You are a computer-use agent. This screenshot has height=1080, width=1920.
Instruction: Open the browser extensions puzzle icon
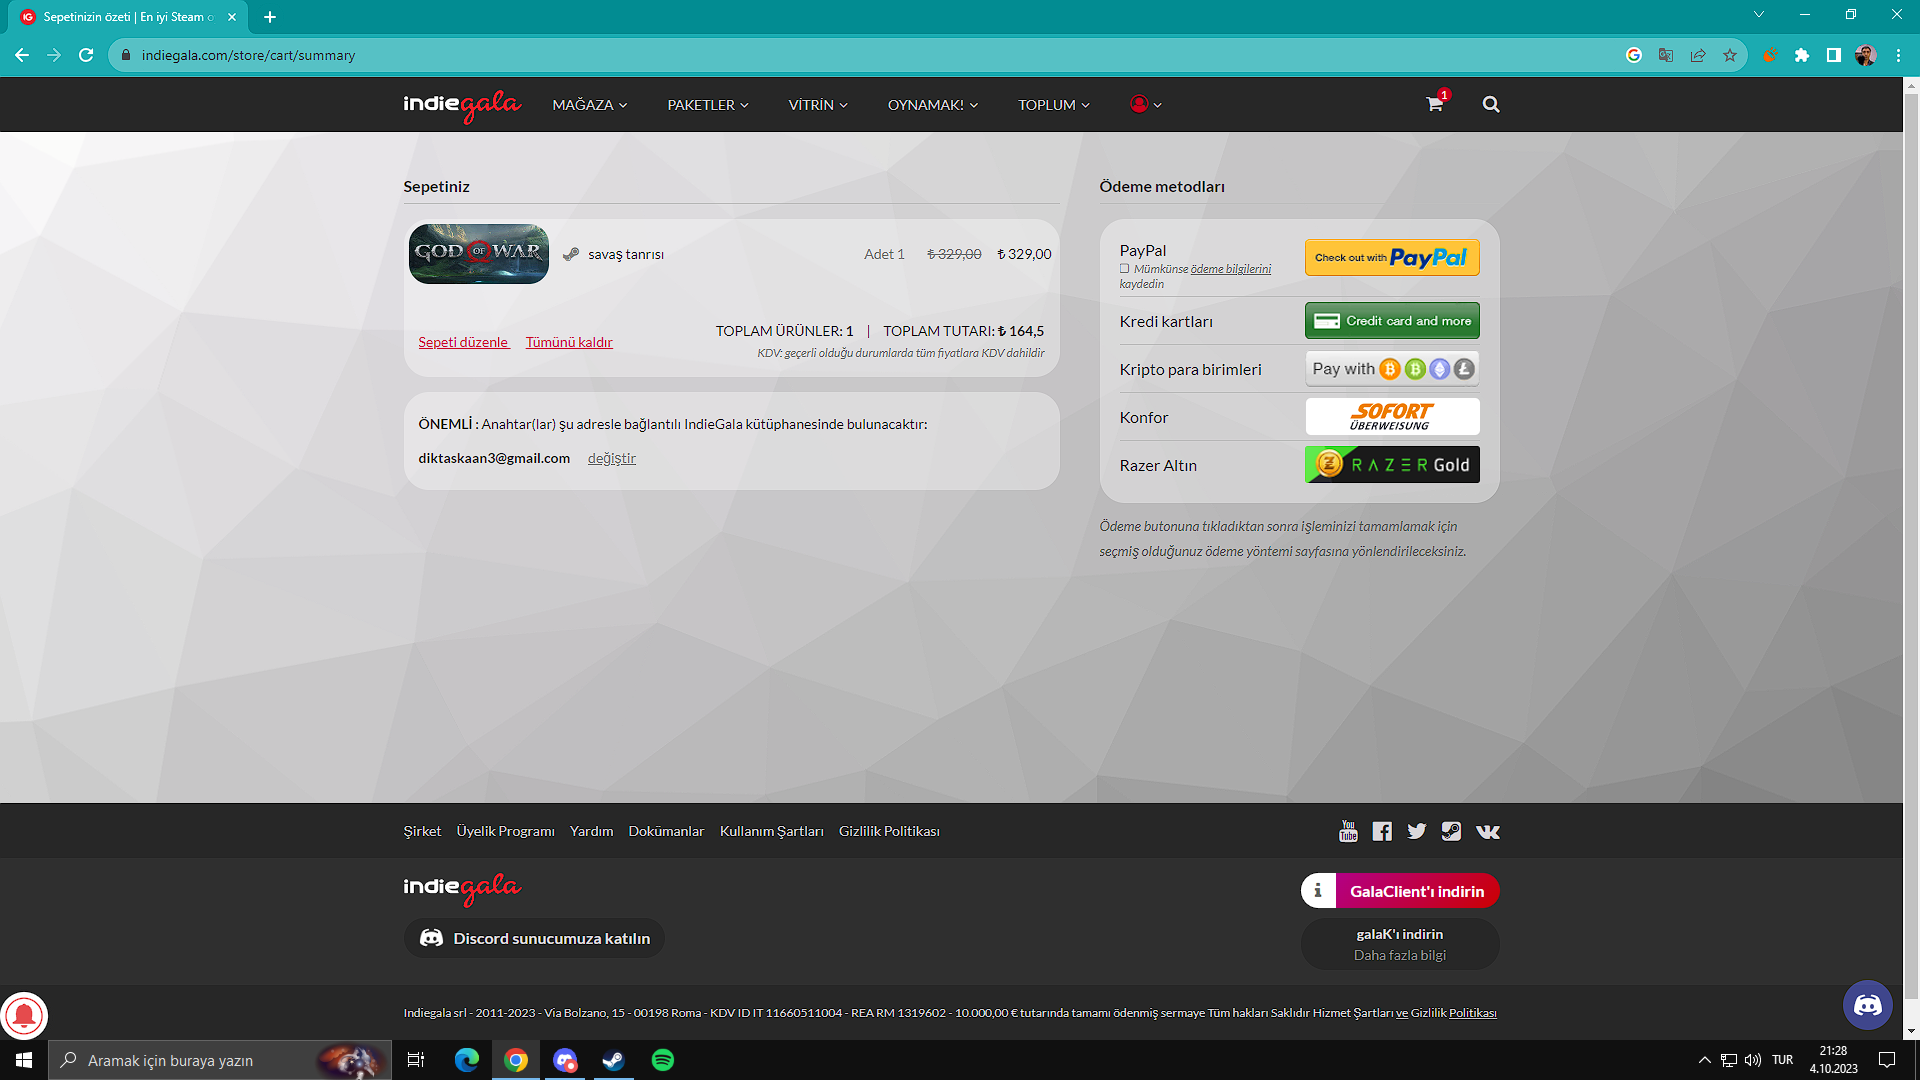(1802, 55)
